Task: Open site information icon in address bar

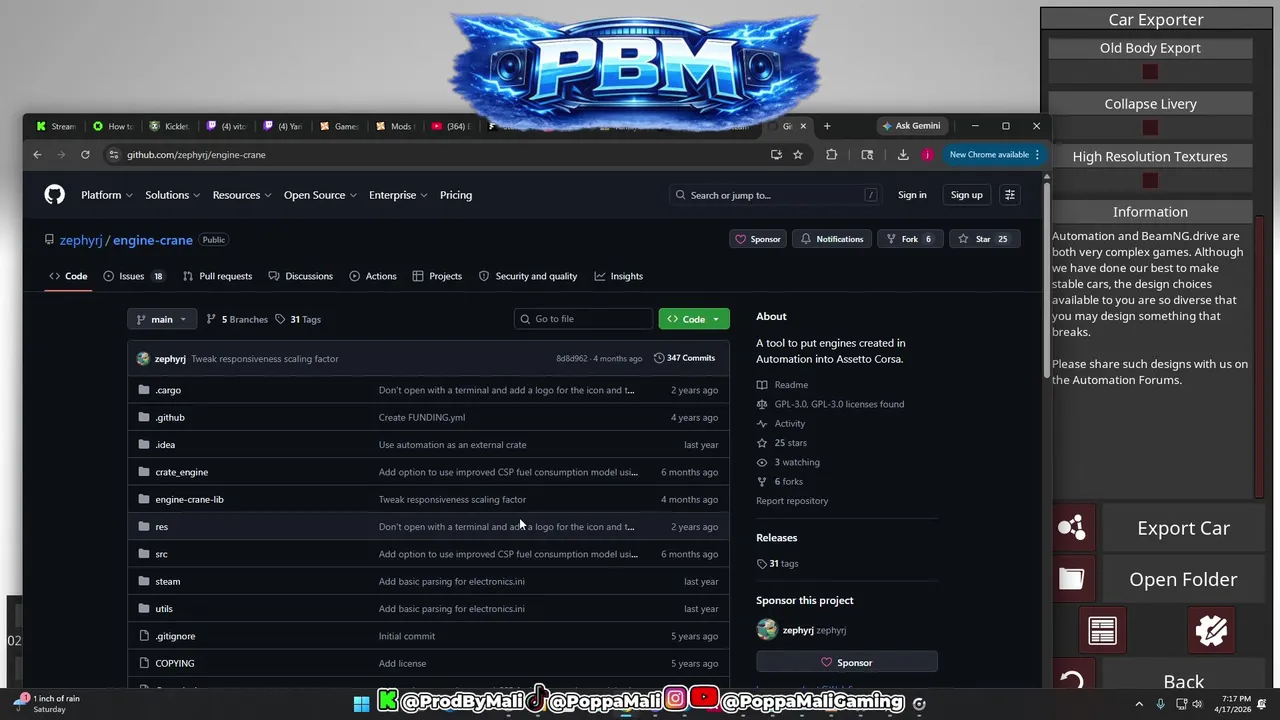Action: [113, 155]
